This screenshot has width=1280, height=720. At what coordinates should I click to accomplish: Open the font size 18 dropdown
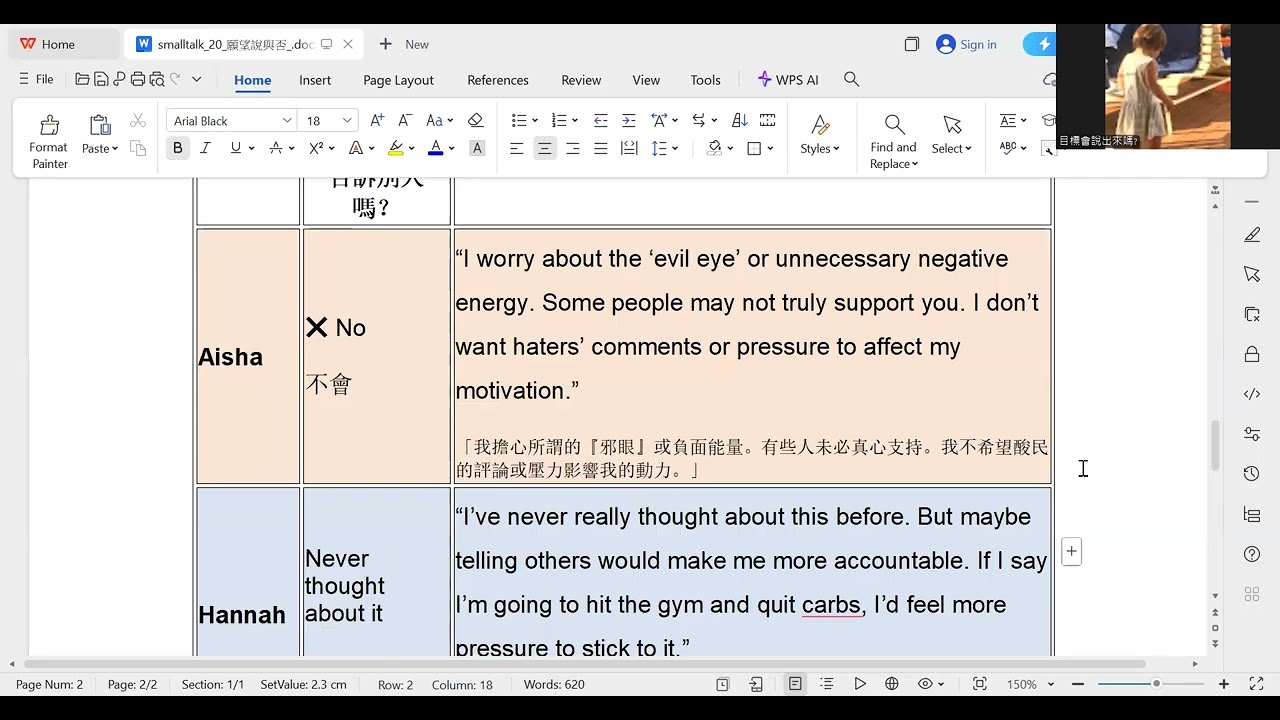click(x=347, y=120)
